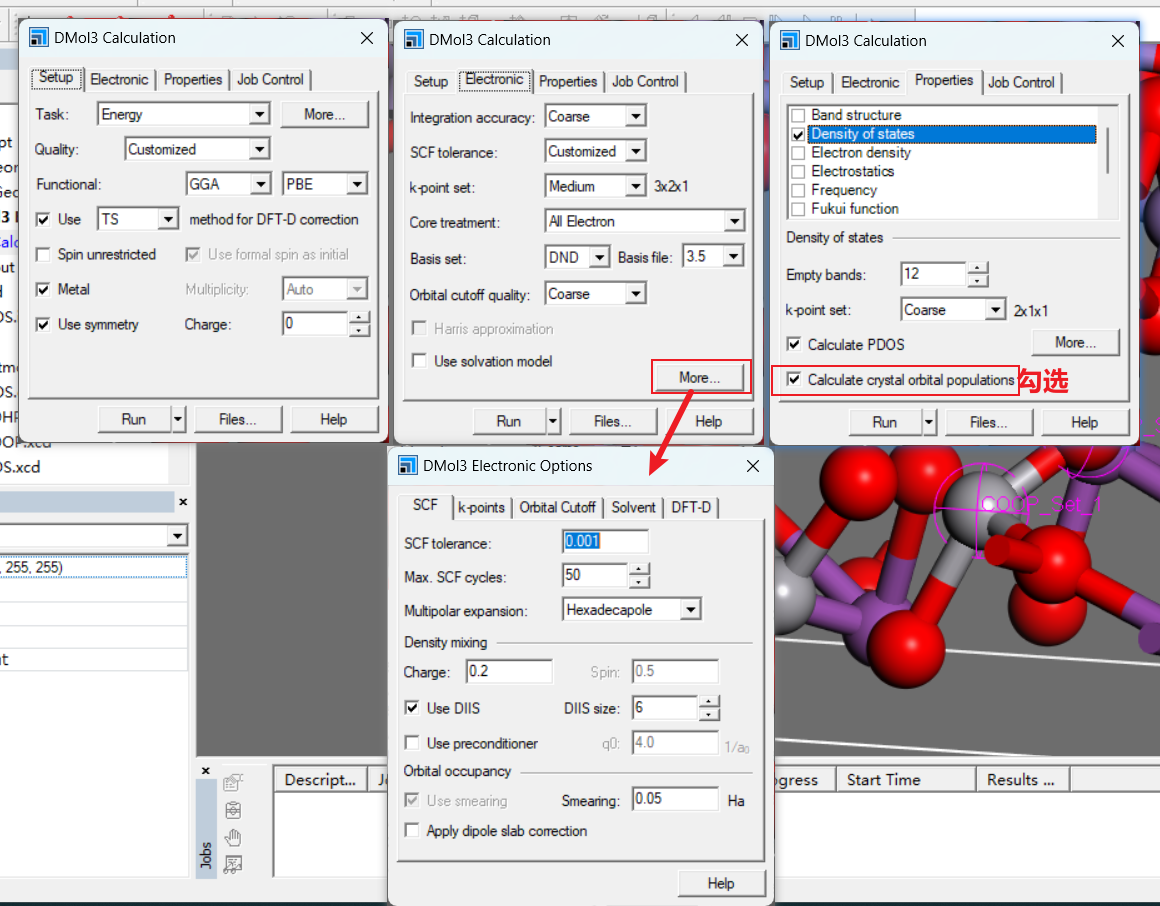
Task: Uncheck the Metal checkbox
Action: (43, 289)
